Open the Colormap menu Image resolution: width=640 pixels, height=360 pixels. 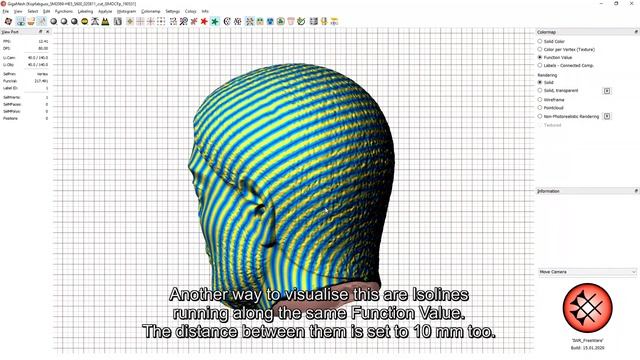pos(151,11)
